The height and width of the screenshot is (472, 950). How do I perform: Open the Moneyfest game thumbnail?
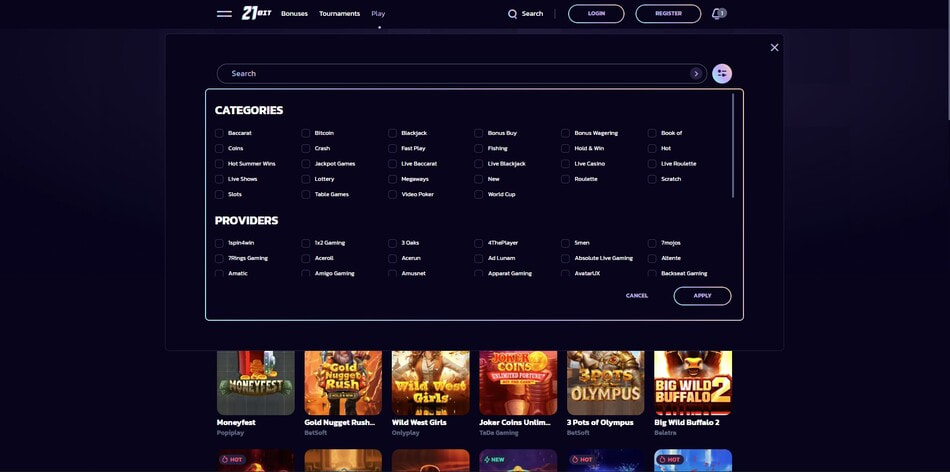click(x=256, y=383)
